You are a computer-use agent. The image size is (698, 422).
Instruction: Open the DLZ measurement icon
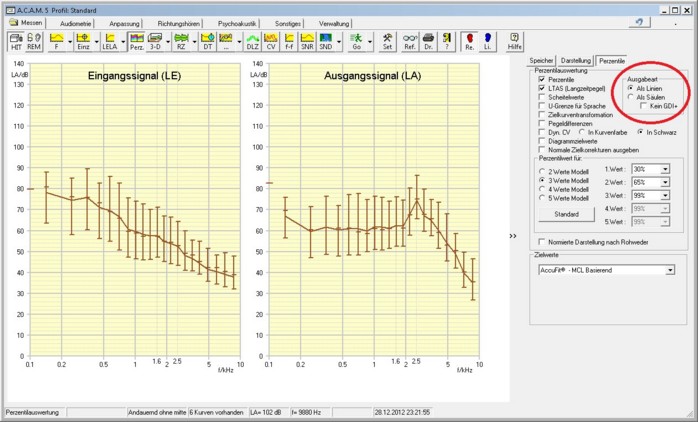(253, 41)
